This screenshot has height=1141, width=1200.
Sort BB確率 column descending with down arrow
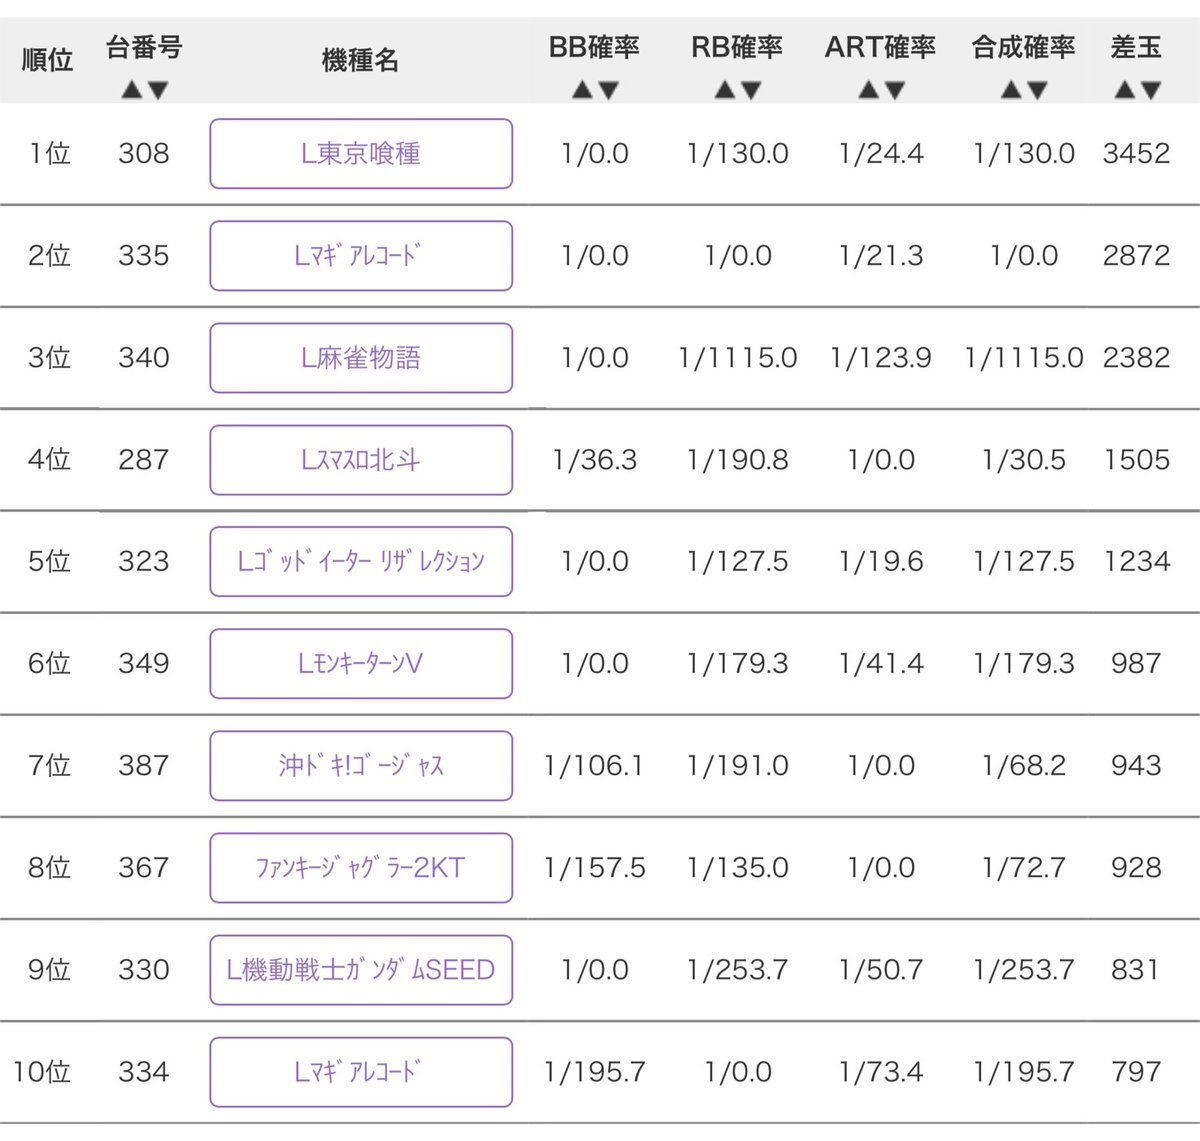(608, 90)
